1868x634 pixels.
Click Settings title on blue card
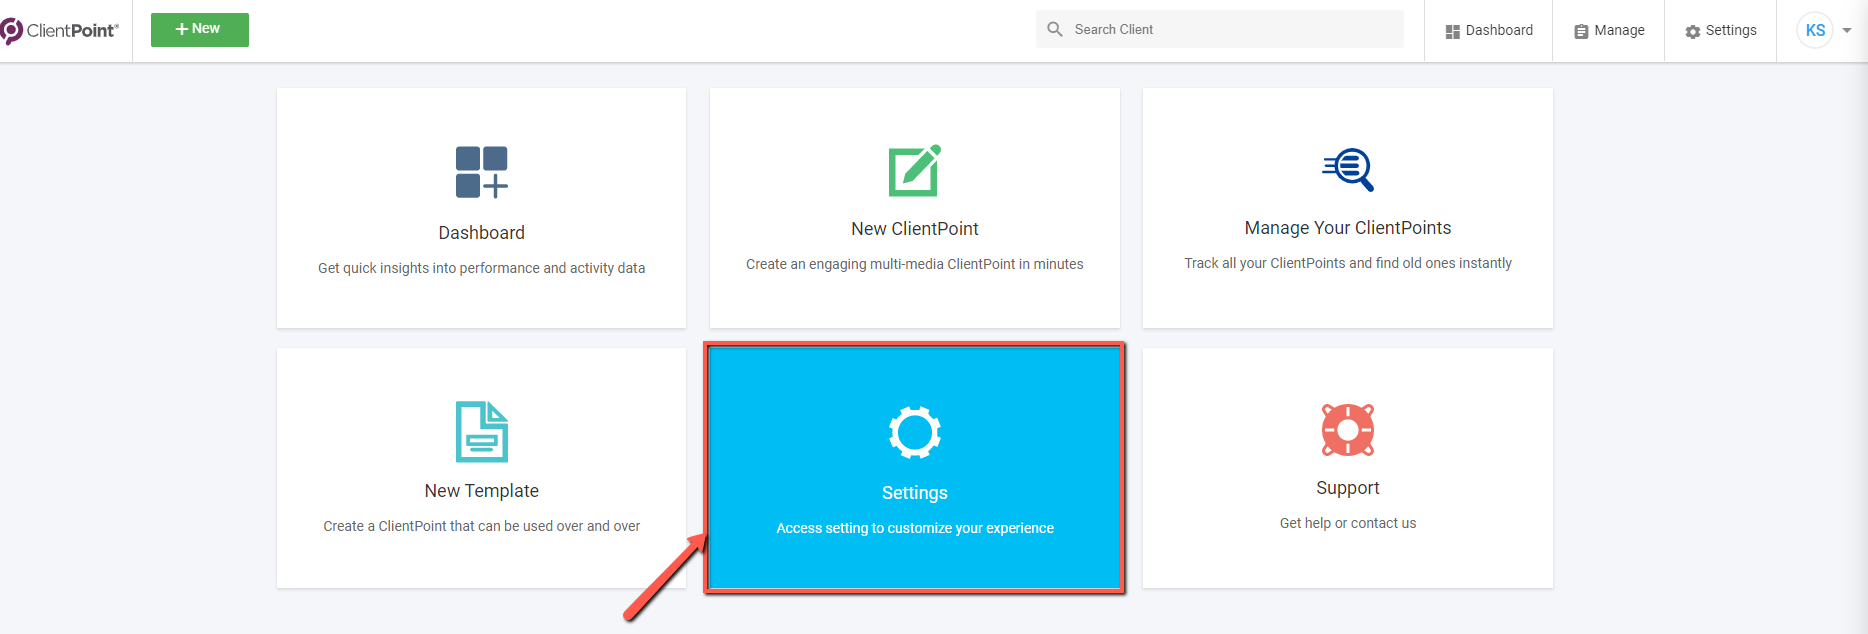[915, 493]
